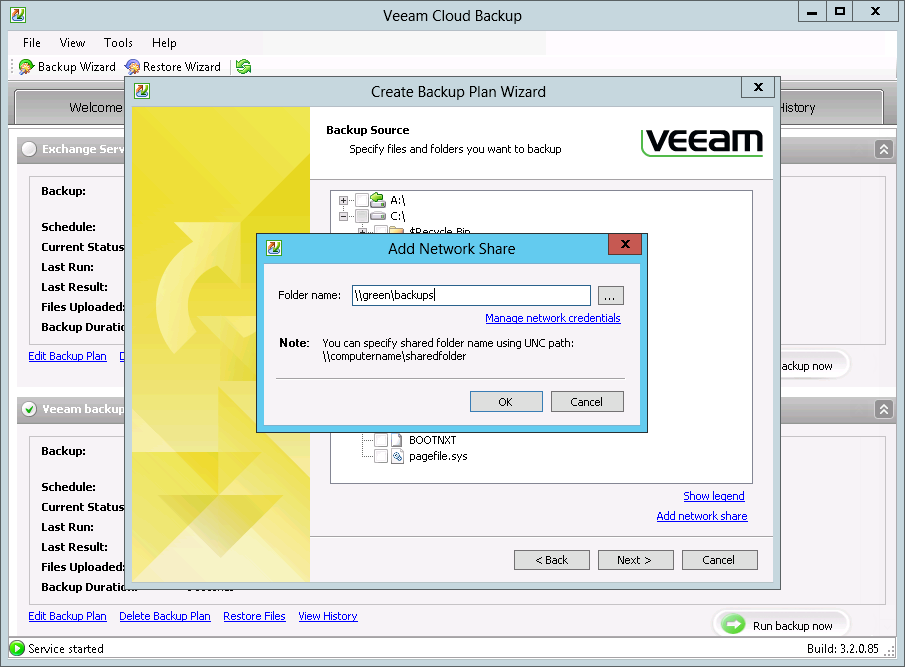Proceed with the Next > button
Viewport: 905px width, 667px height.
coord(635,560)
